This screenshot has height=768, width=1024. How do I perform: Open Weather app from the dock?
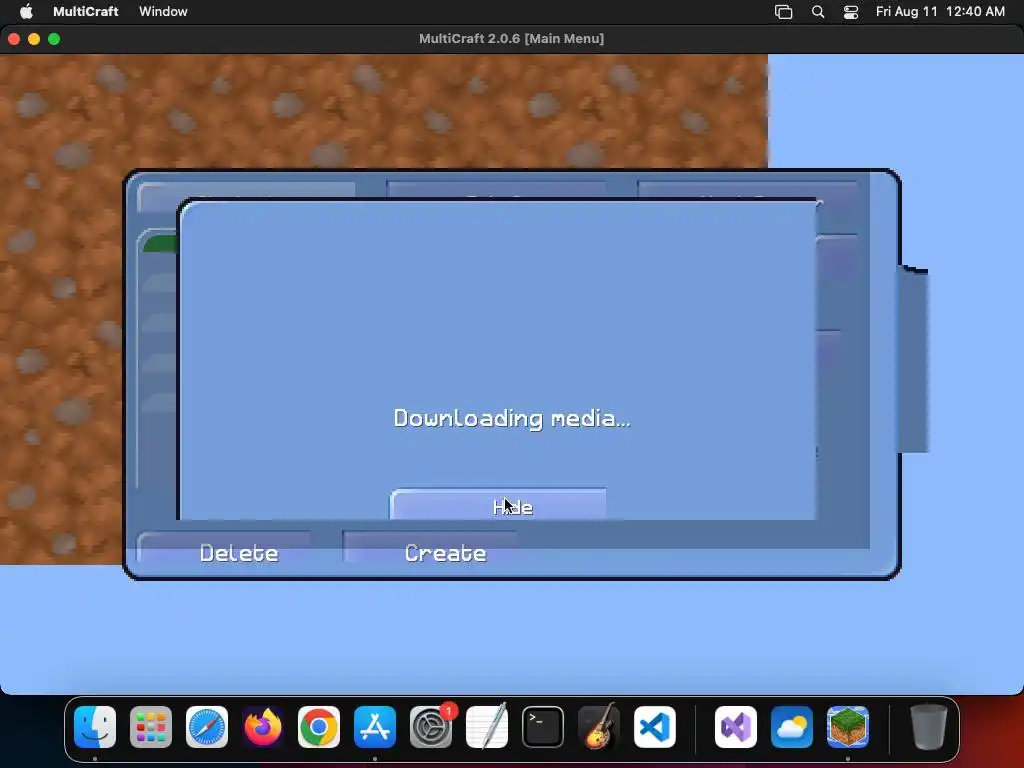[x=792, y=727]
